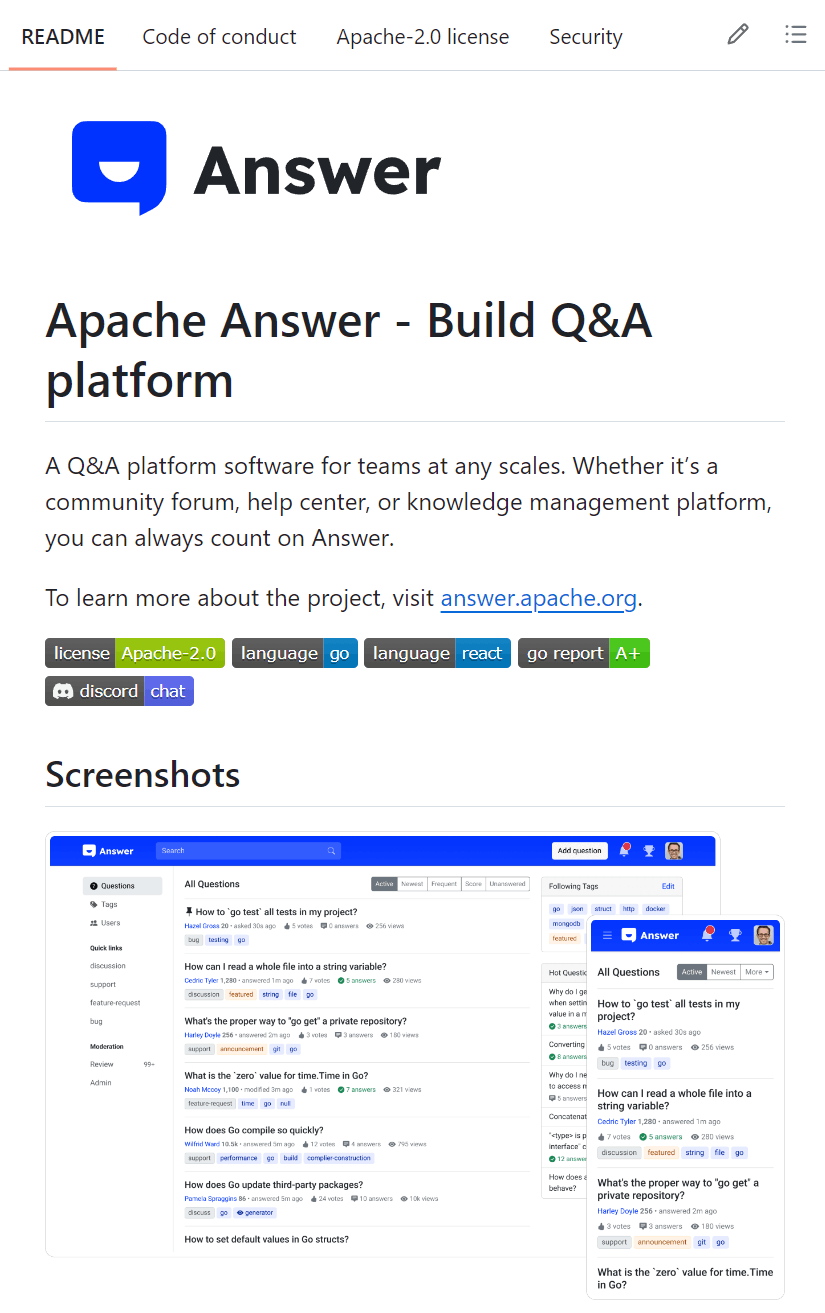Click the language react badge

click(437, 653)
